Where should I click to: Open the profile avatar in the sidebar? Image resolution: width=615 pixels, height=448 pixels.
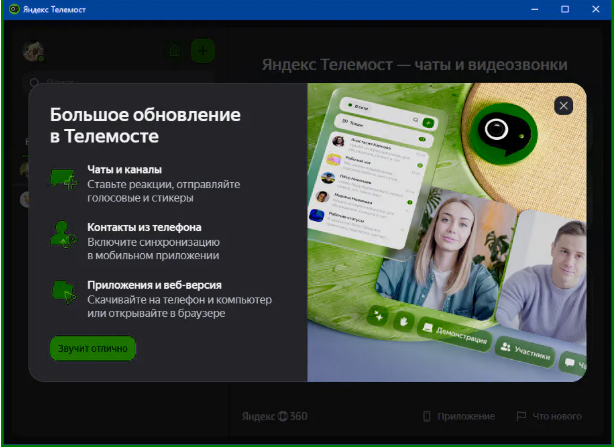coord(33,51)
